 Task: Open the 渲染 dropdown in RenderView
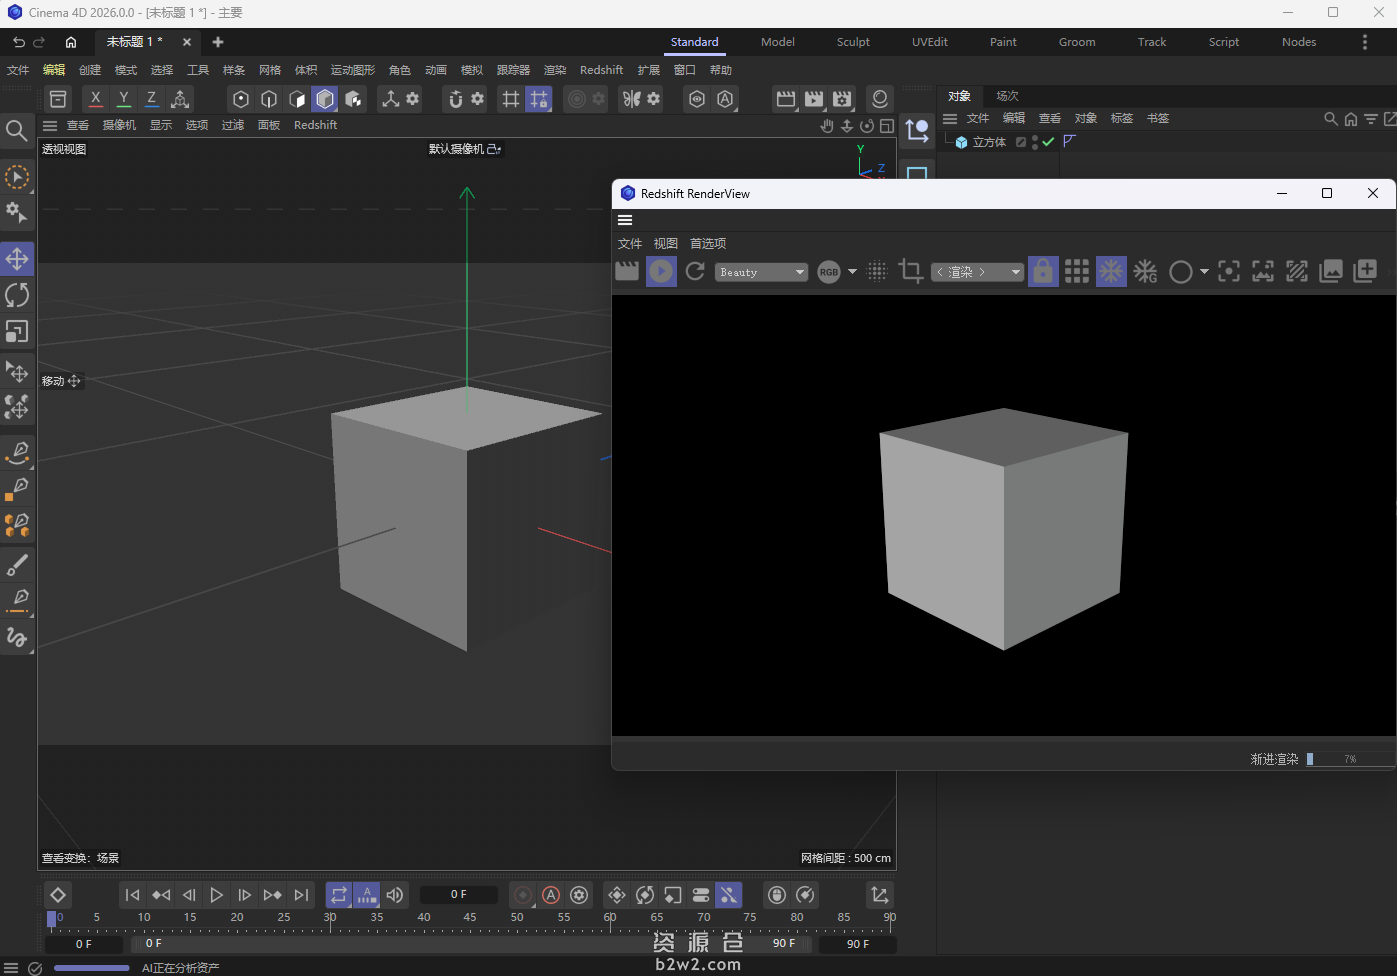977,271
